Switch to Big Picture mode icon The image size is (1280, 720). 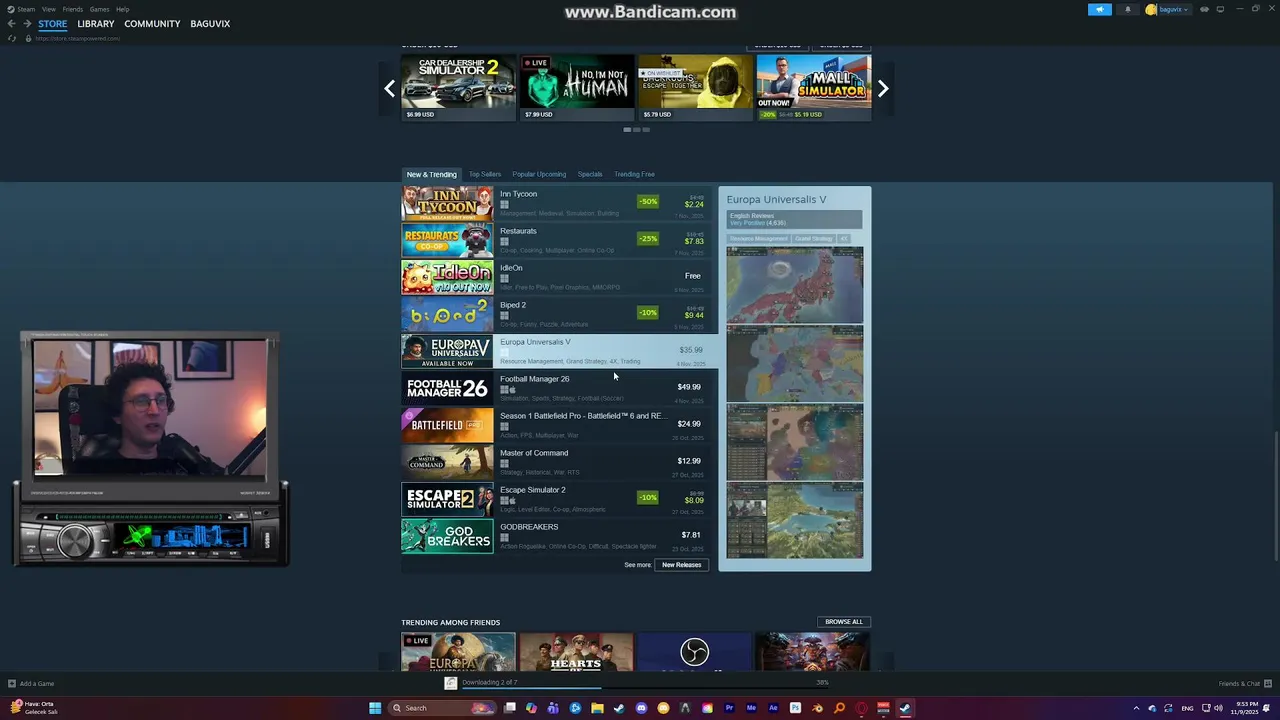1220,9
